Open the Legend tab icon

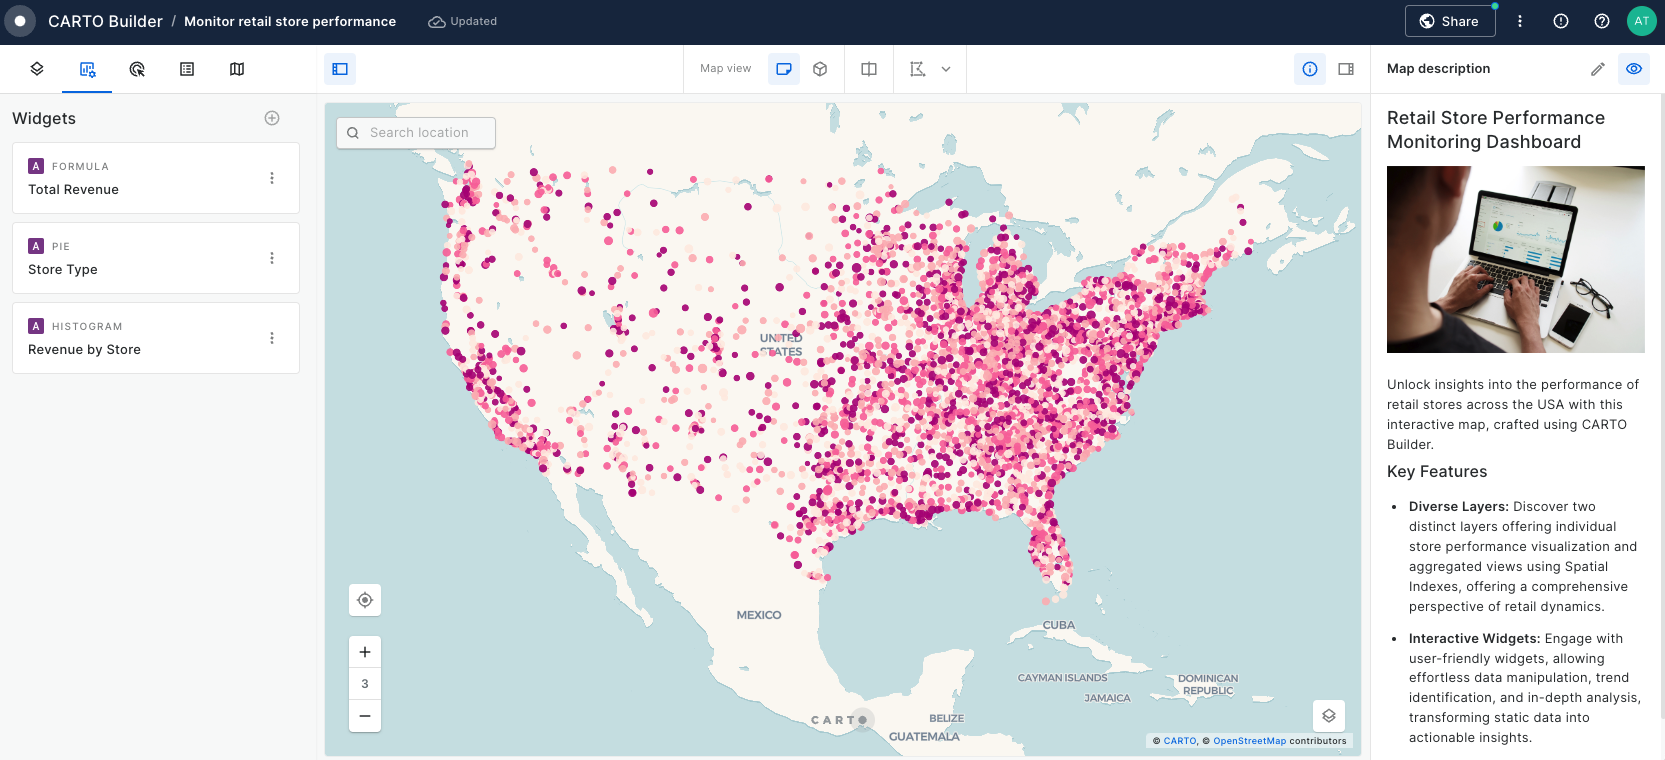tap(187, 69)
